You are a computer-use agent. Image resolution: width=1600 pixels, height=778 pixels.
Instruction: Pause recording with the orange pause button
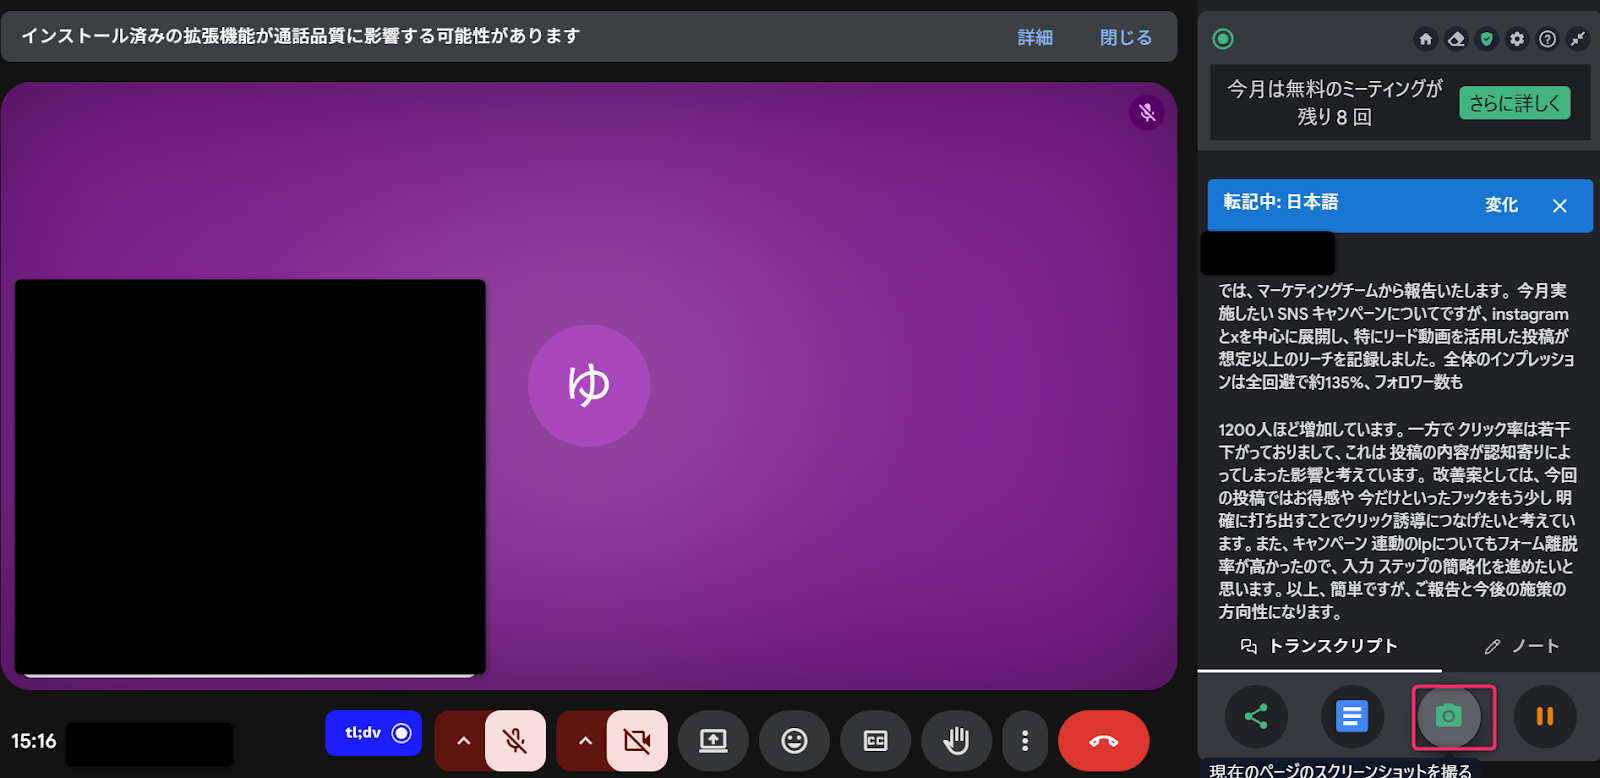tap(1544, 716)
